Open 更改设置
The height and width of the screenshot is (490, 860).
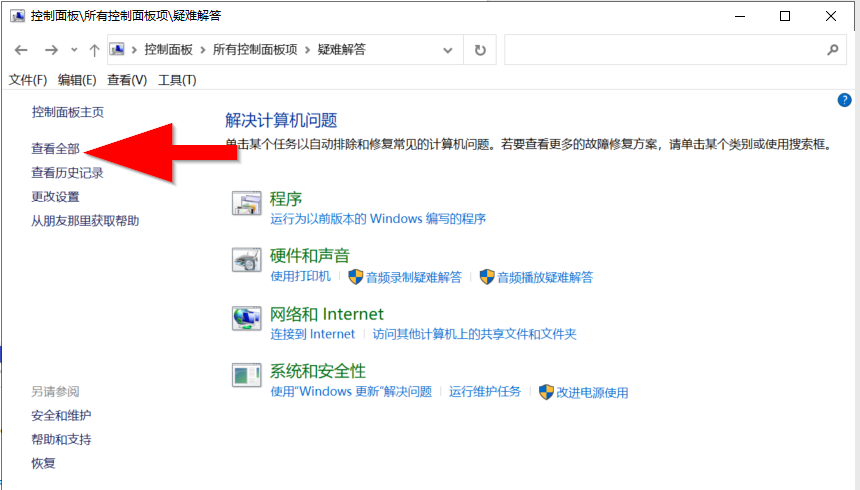point(55,196)
